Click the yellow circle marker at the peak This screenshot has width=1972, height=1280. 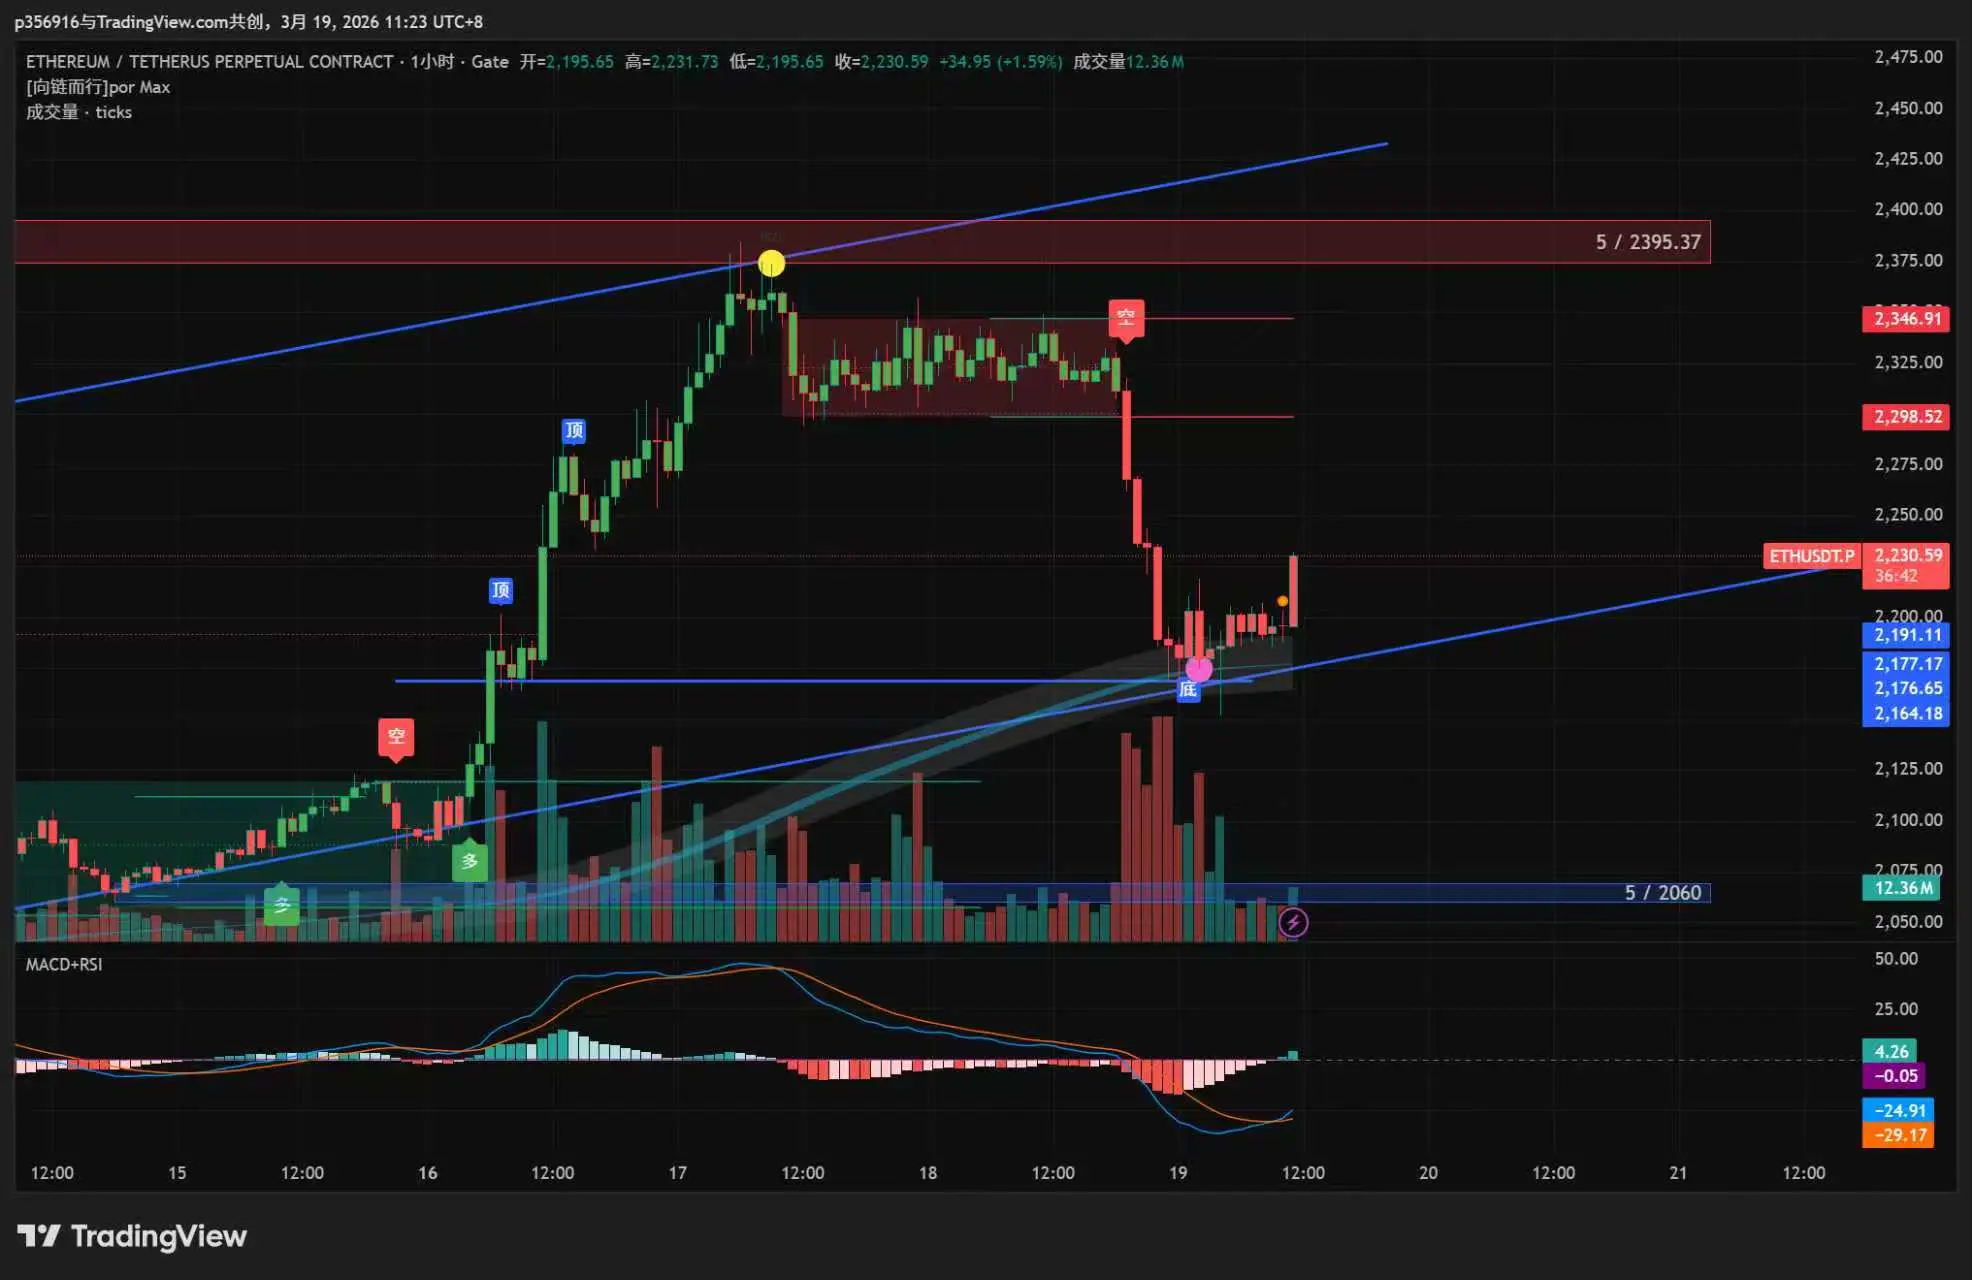pyautogui.click(x=771, y=264)
